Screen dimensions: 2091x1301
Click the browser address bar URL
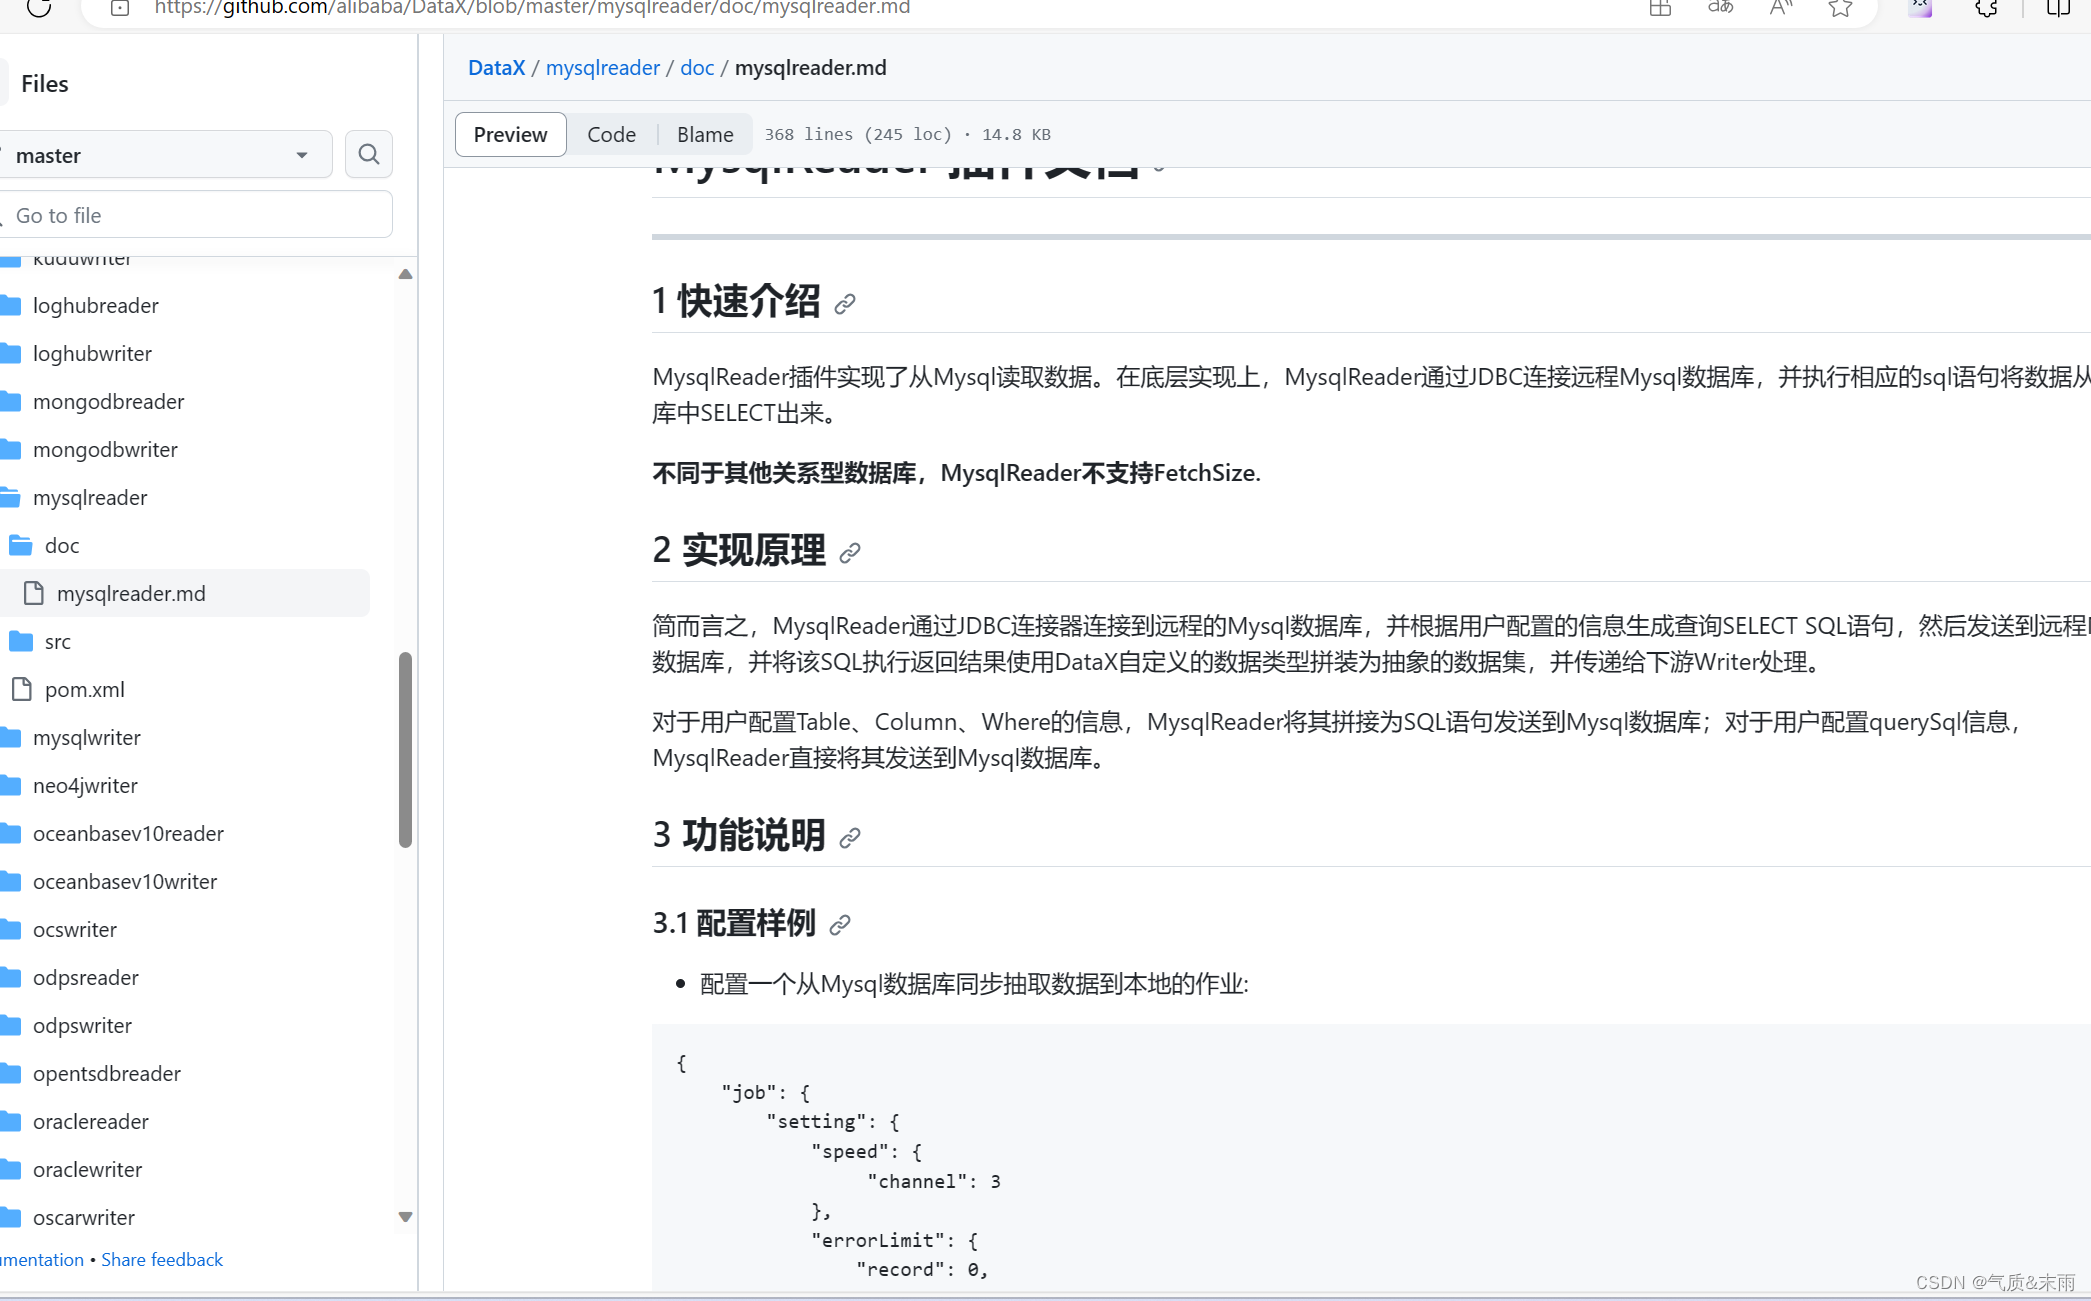[x=532, y=8]
